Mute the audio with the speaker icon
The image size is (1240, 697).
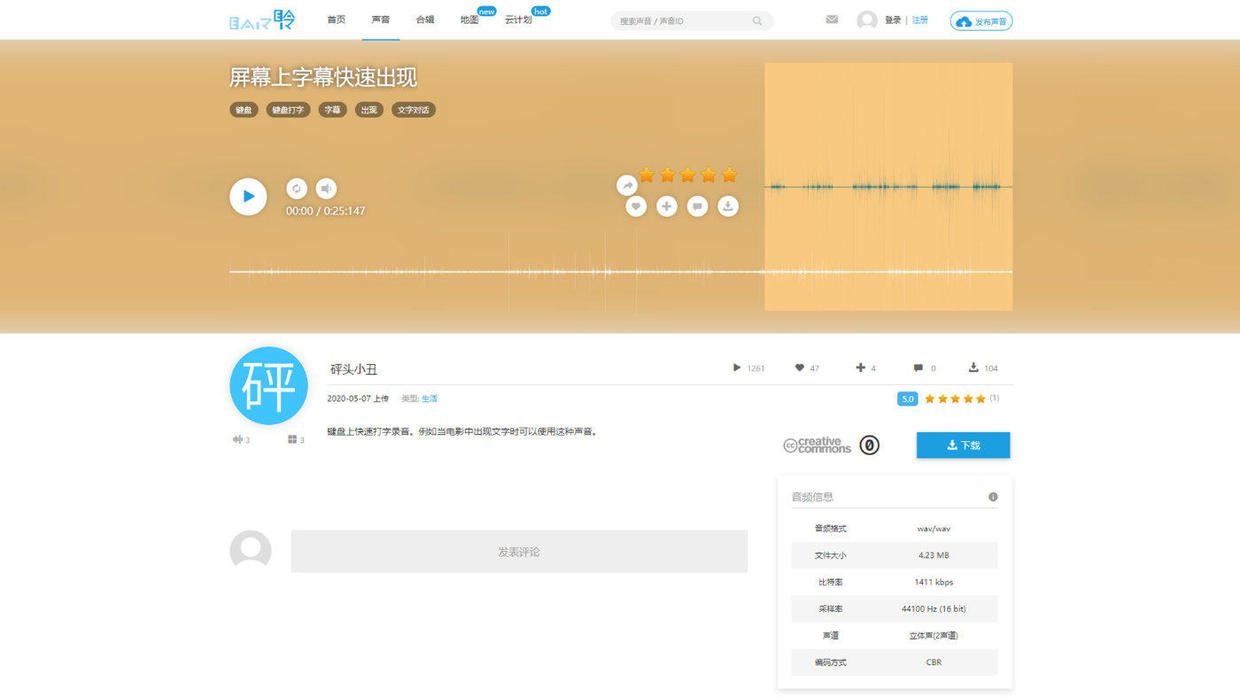coord(326,188)
